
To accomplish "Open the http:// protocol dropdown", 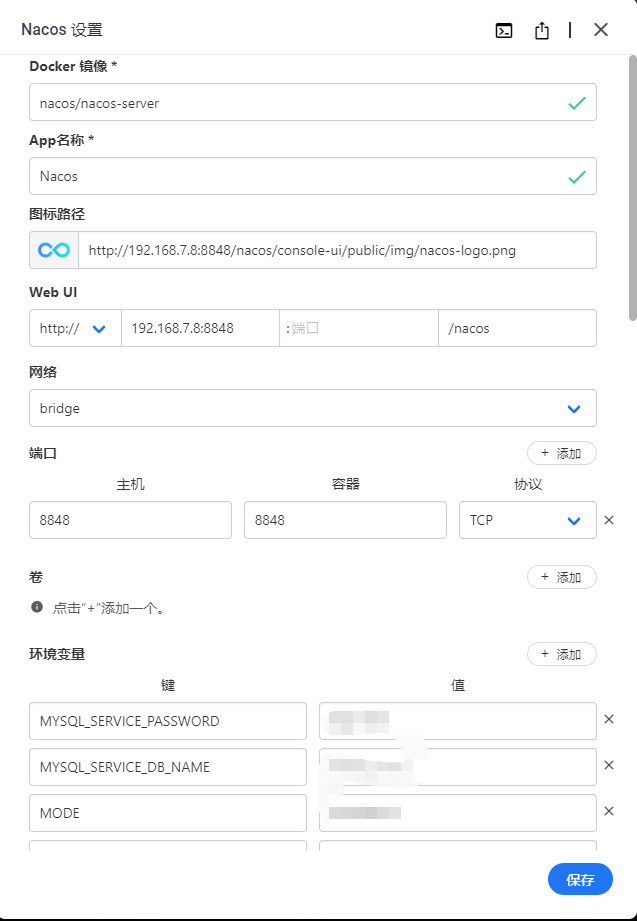I will click(75, 328).
